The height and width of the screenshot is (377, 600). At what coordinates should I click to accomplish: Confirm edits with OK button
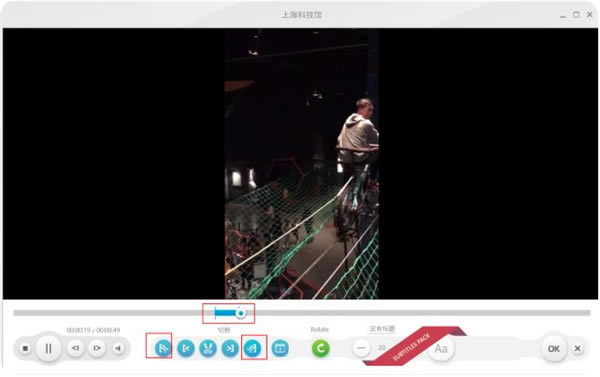point(553,349)
